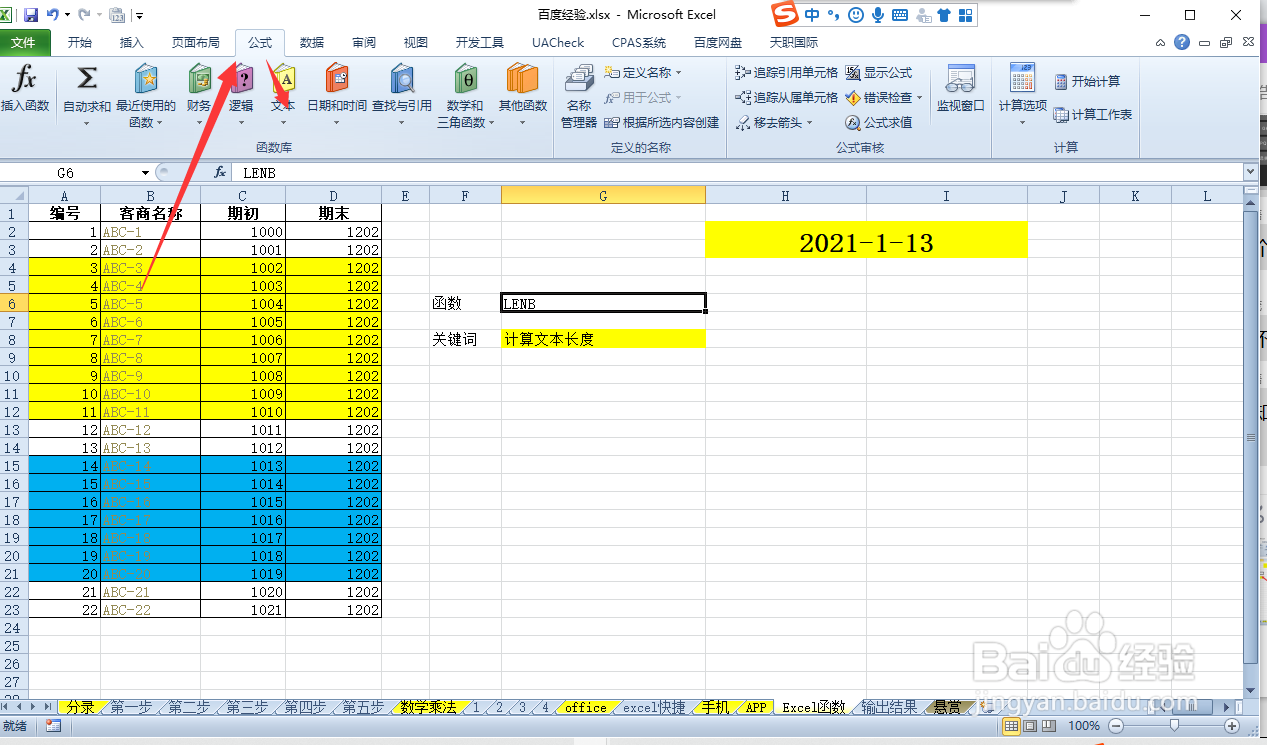
Task: Expand the 移去箭头 dropdown arrow
Action: coord(810,123)
